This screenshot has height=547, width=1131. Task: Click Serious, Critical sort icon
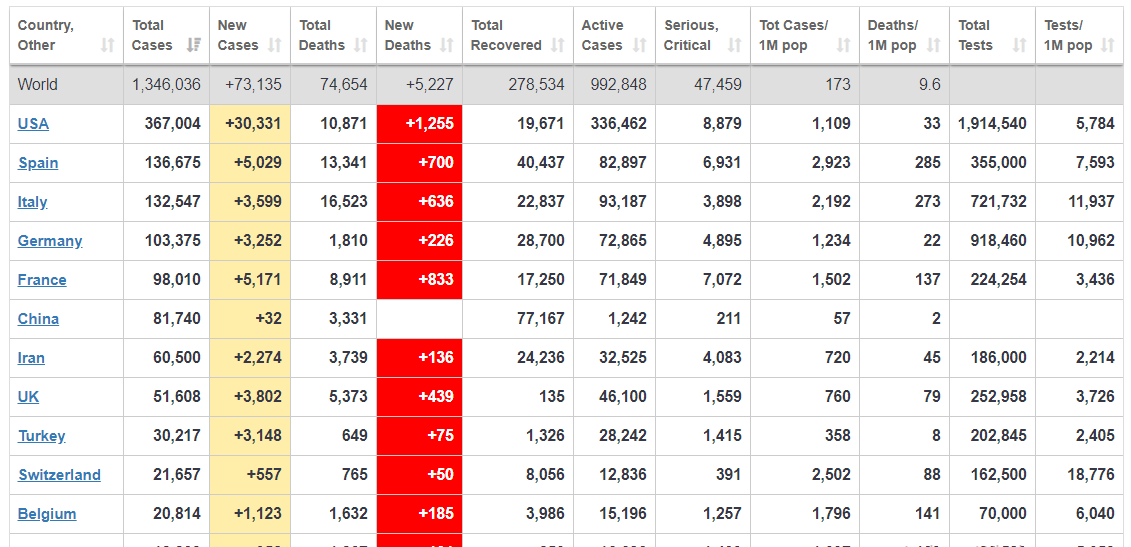pos(734,45)
